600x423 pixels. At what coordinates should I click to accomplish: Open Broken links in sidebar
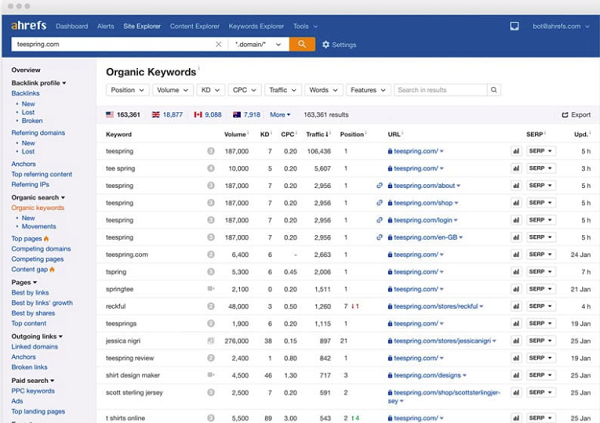point(29,367)
